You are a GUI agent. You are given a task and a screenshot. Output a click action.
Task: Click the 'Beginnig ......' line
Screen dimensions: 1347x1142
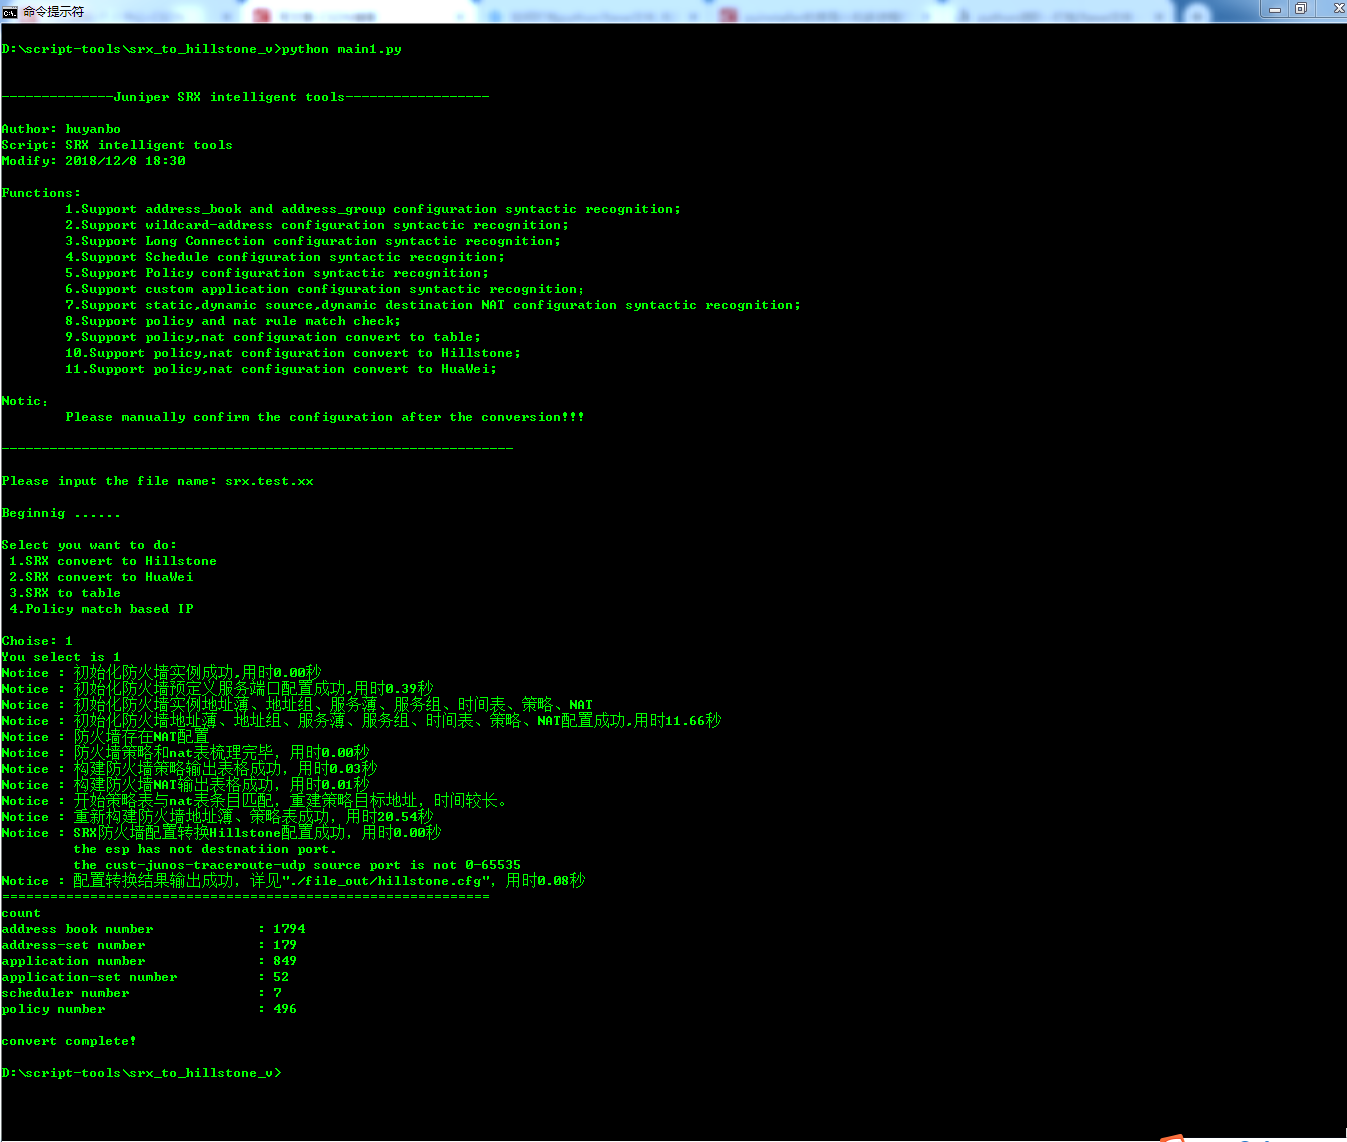click(x=61, y=513)
